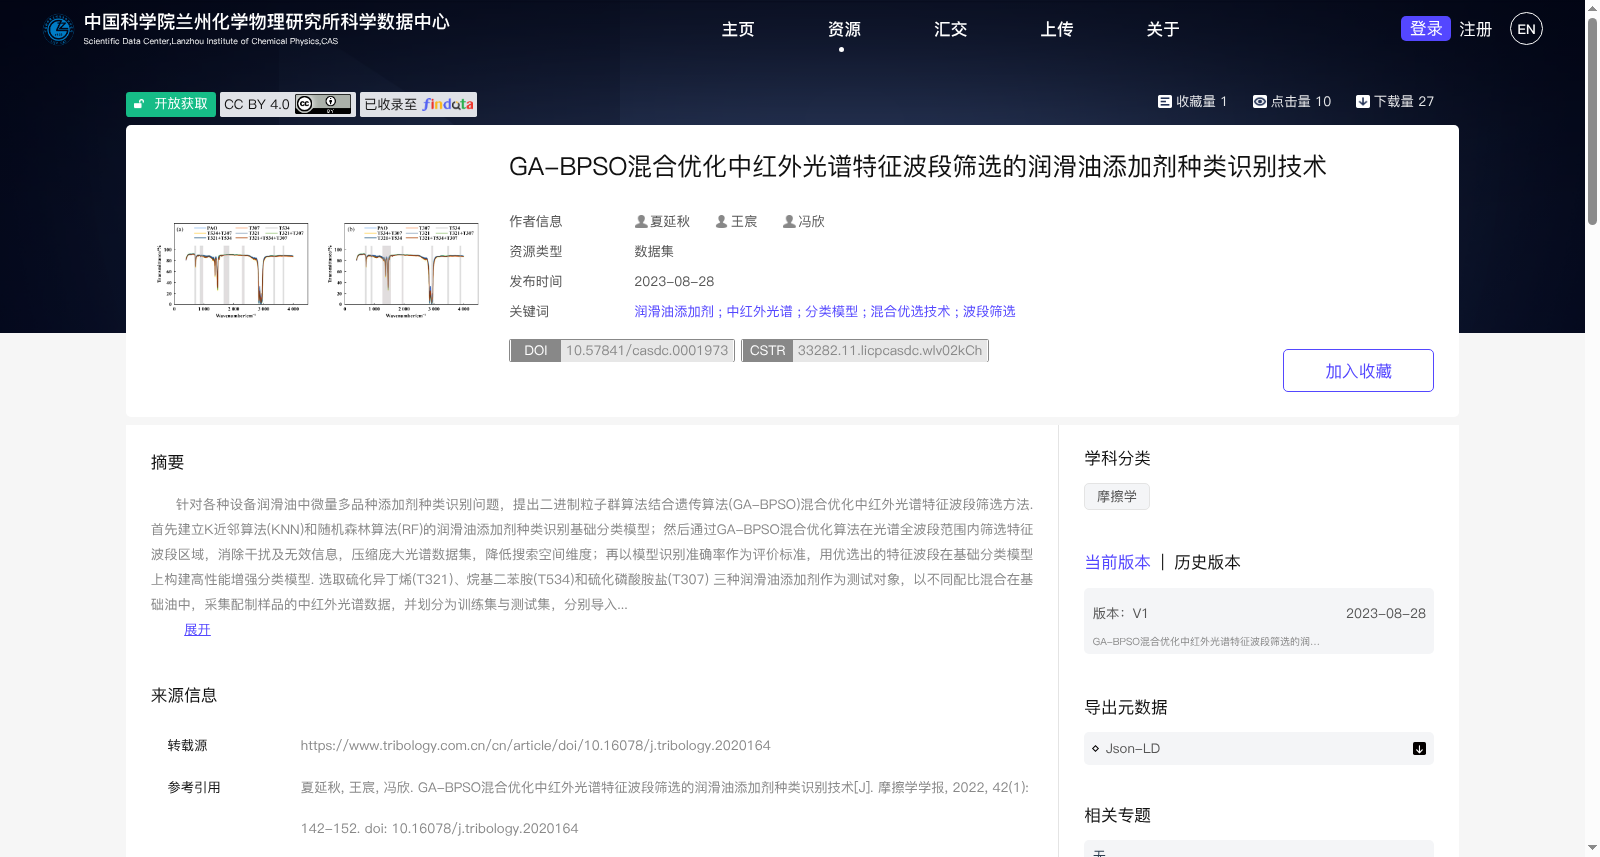
Task: Switch to the 当前版本 tab
Action: [1117, 562]
